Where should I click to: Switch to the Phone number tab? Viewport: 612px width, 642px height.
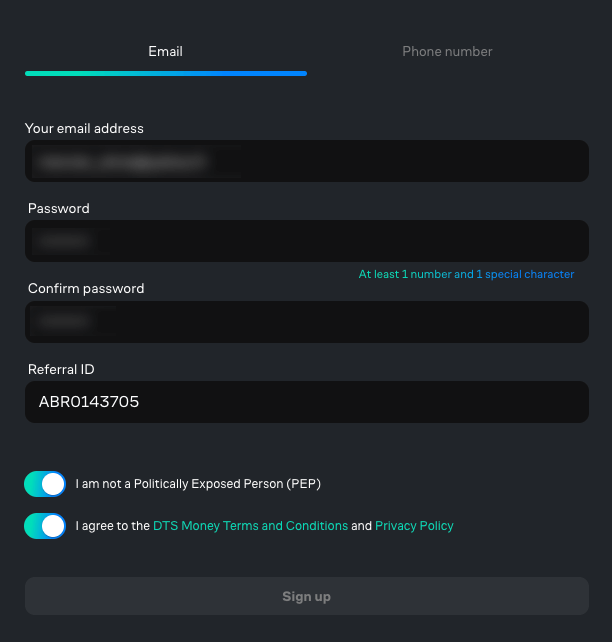click(x=447, y=51)
